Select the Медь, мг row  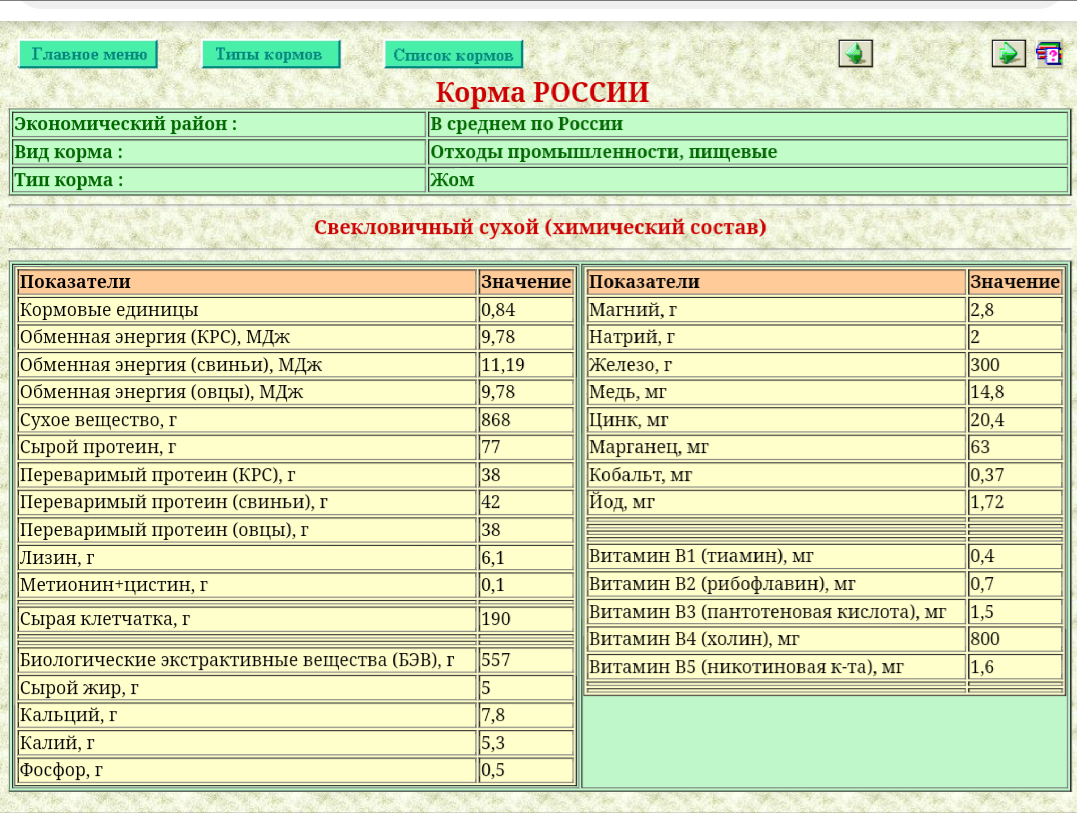pyautogui.click(x=825, y=392)
